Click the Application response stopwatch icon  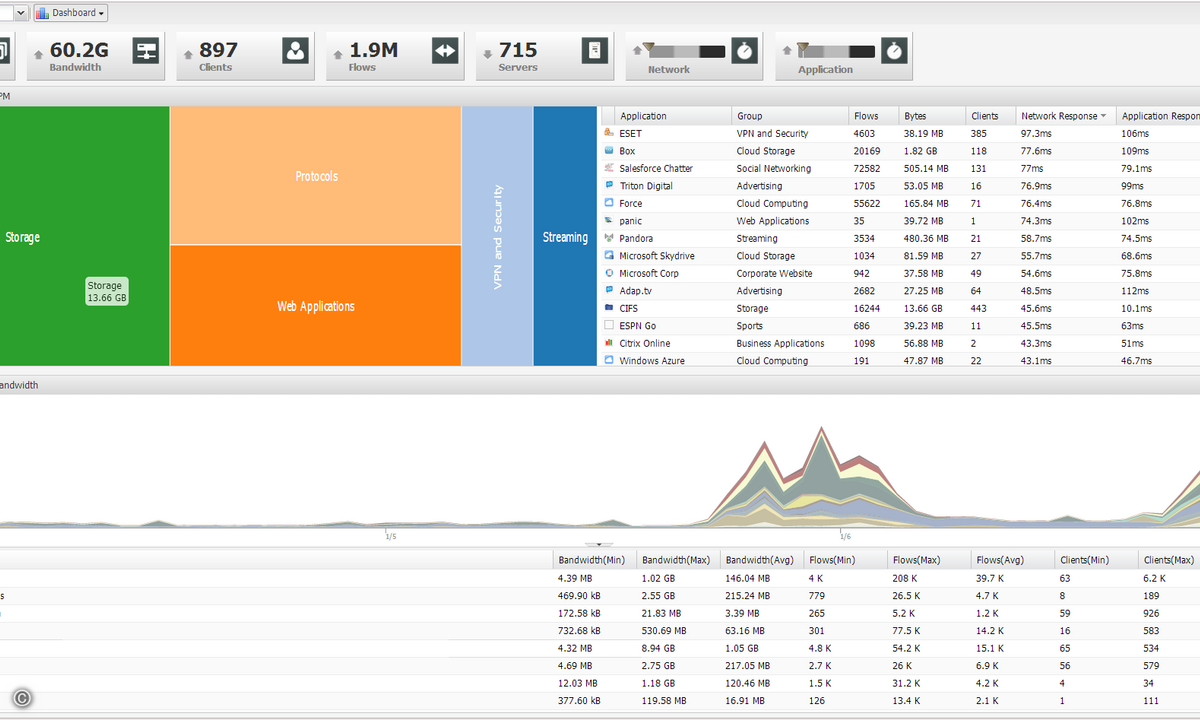click(x=895, y=51)
